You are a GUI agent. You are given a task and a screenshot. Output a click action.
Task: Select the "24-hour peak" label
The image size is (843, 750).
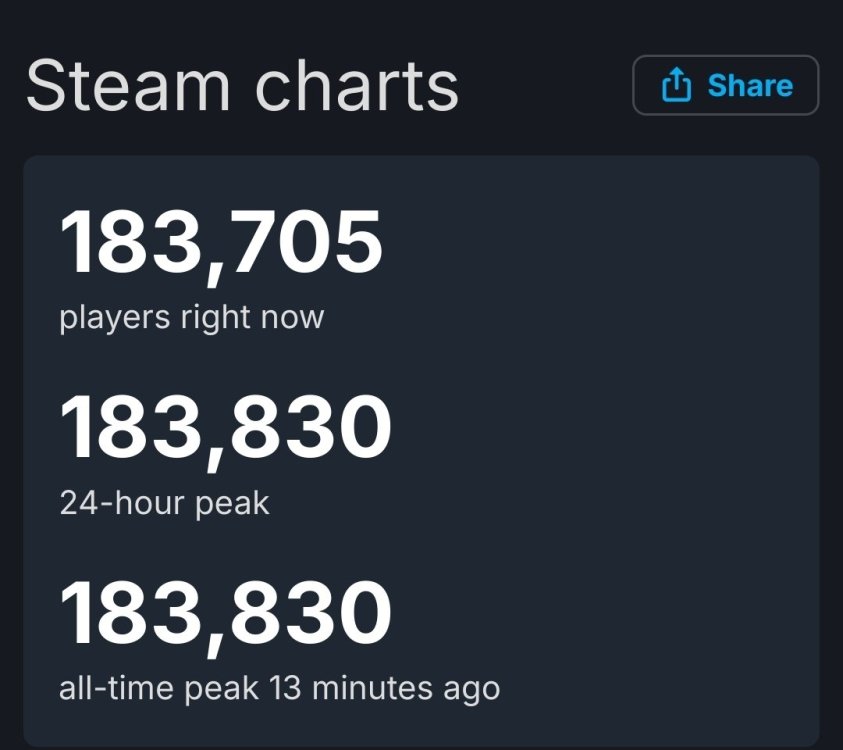pos(164,502)
